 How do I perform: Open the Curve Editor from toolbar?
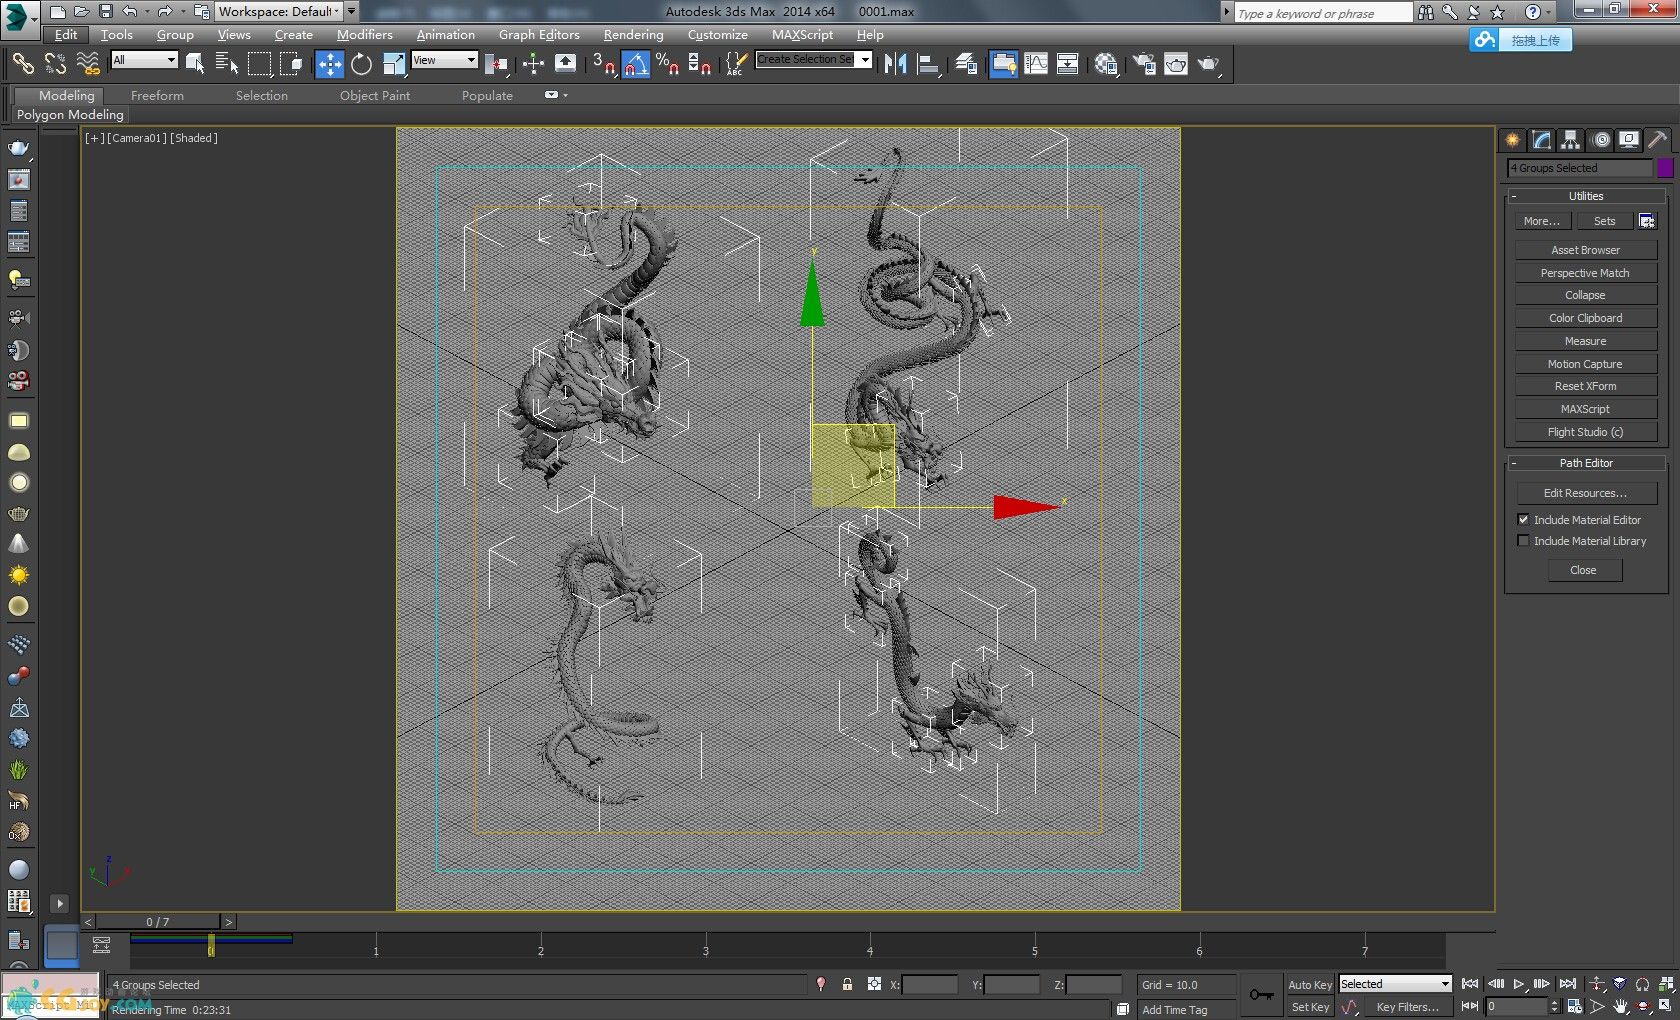[x=1036, y=64]
